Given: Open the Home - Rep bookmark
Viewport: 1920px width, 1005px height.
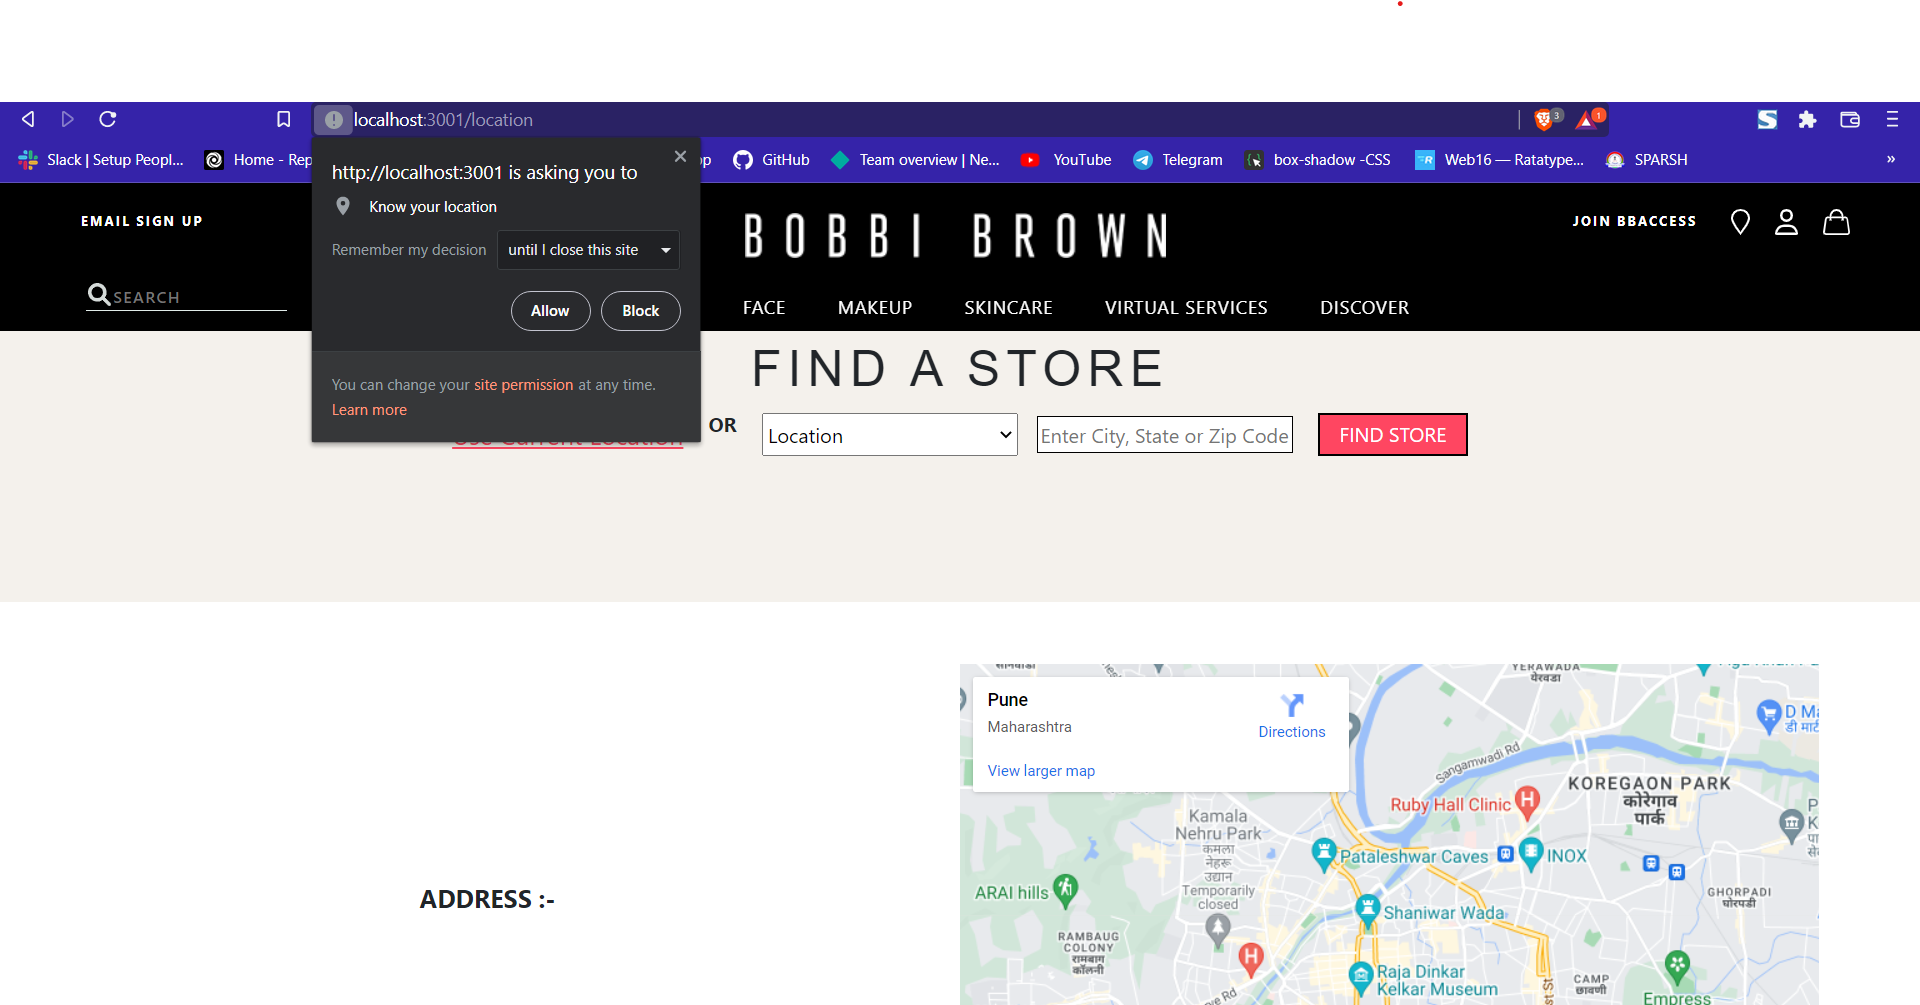Looking at the screenshot, I should pyautogui.click(x=258, y=160).
